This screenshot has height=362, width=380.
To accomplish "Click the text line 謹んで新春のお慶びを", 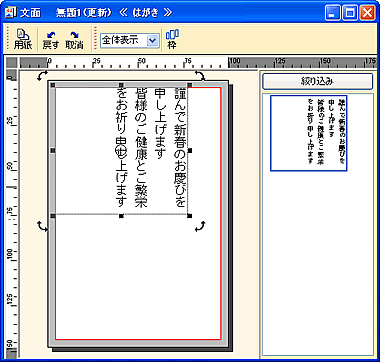I will [x=180, y=148].
